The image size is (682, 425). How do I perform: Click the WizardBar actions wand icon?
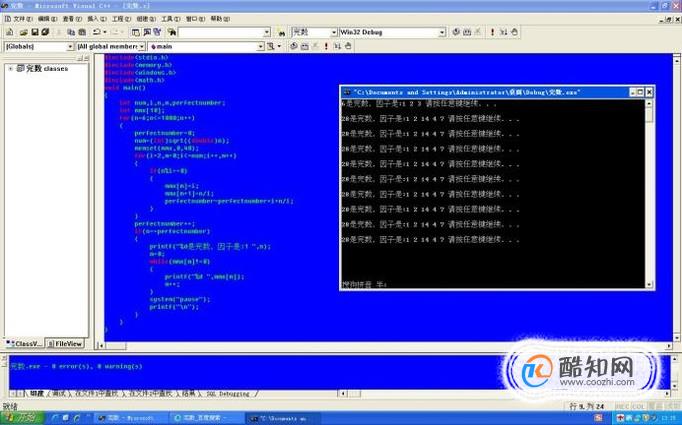click(x=271, y=46)
